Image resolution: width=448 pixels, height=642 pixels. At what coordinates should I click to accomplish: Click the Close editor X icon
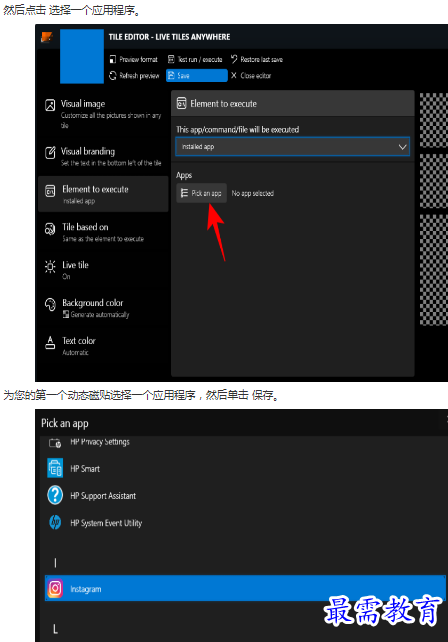(x=234, y=75)
